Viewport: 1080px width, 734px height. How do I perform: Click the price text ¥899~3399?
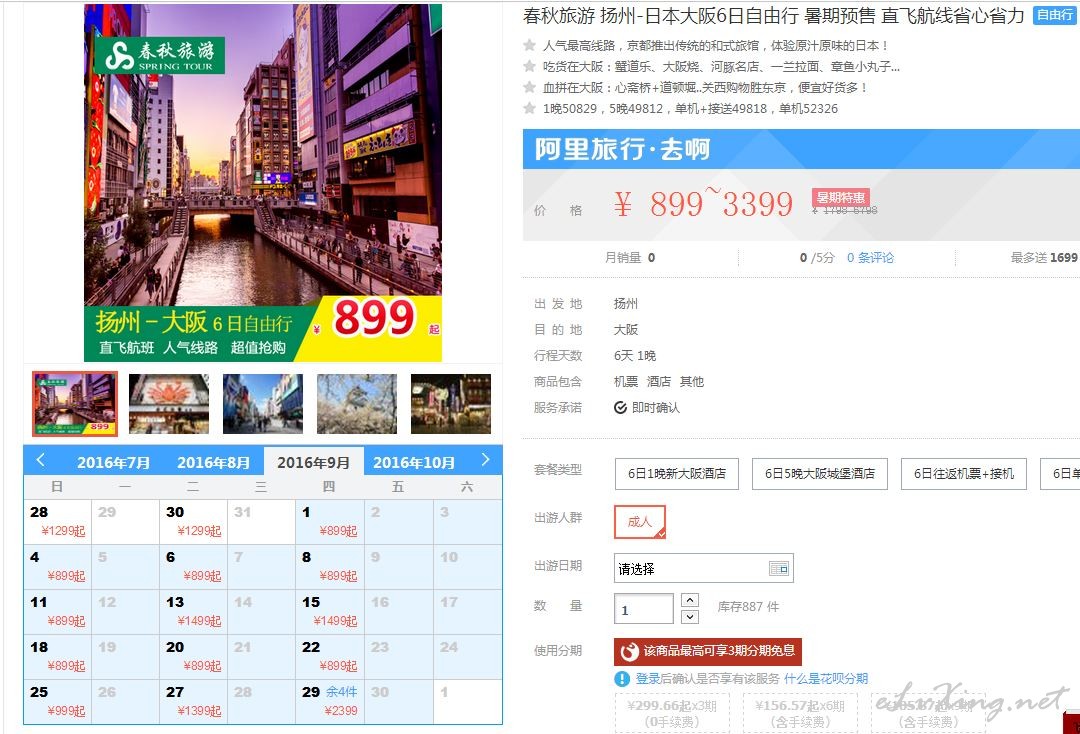tap(703, 204)
